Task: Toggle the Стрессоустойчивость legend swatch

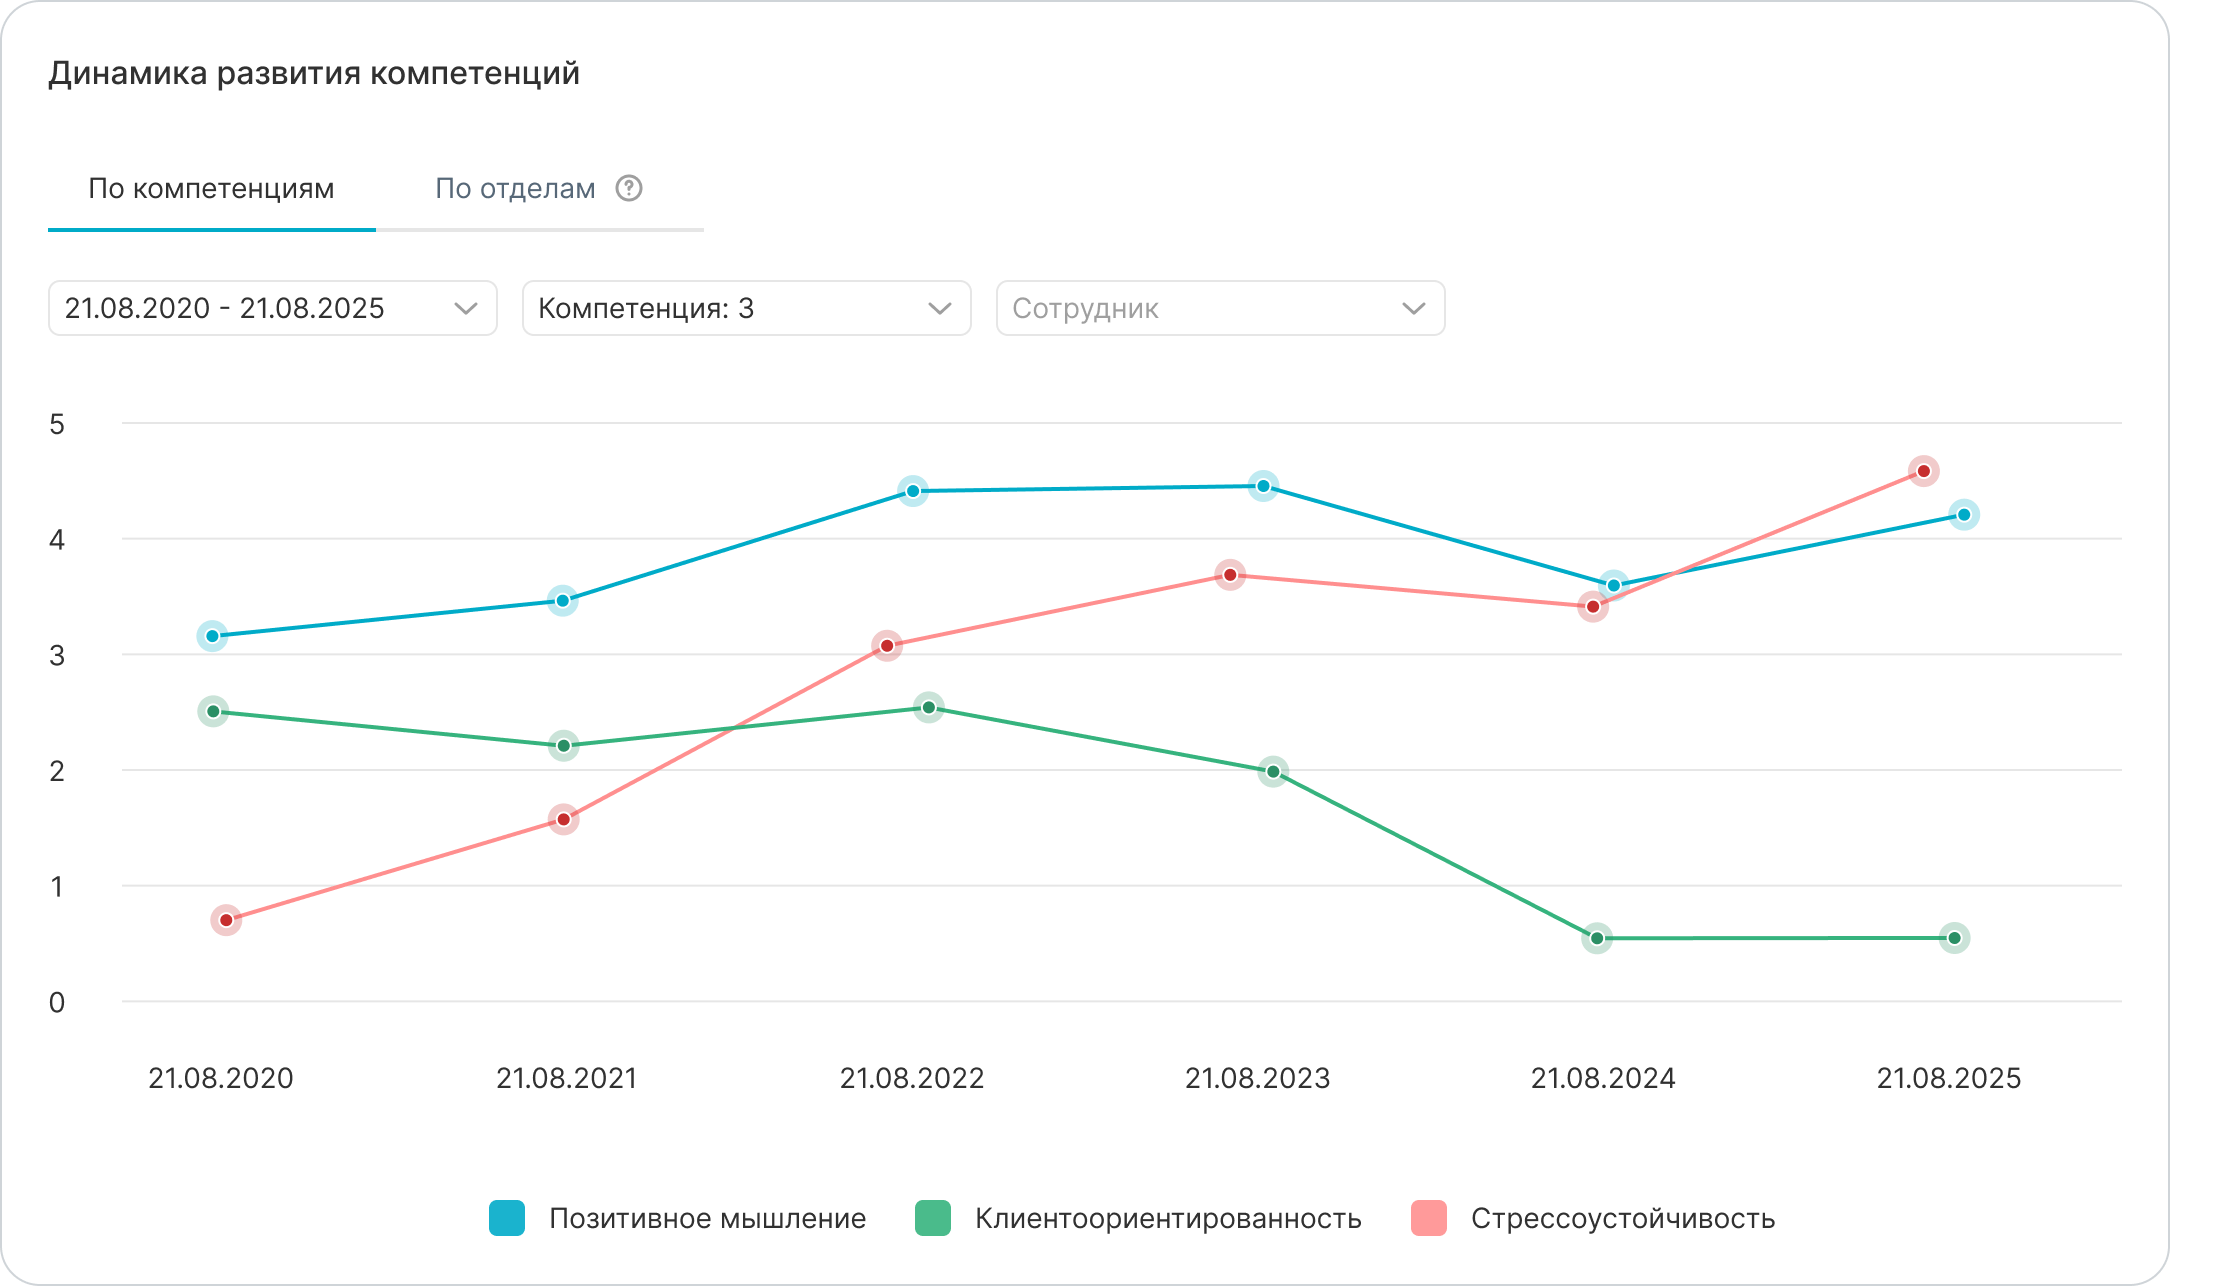Action: click(1429, 1218)
